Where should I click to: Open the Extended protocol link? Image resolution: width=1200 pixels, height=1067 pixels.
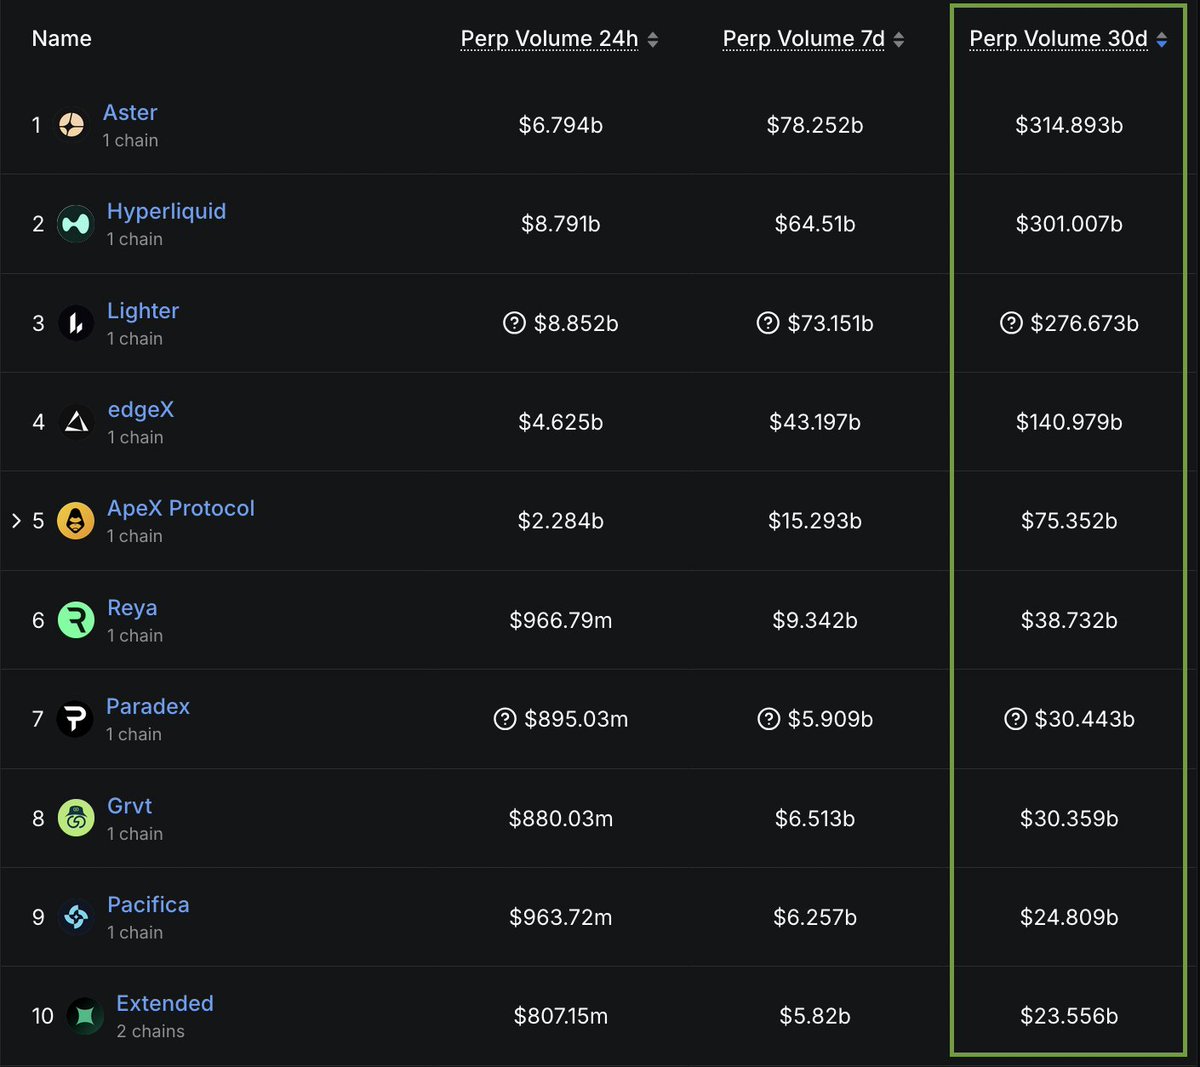tap(165, 1003)
